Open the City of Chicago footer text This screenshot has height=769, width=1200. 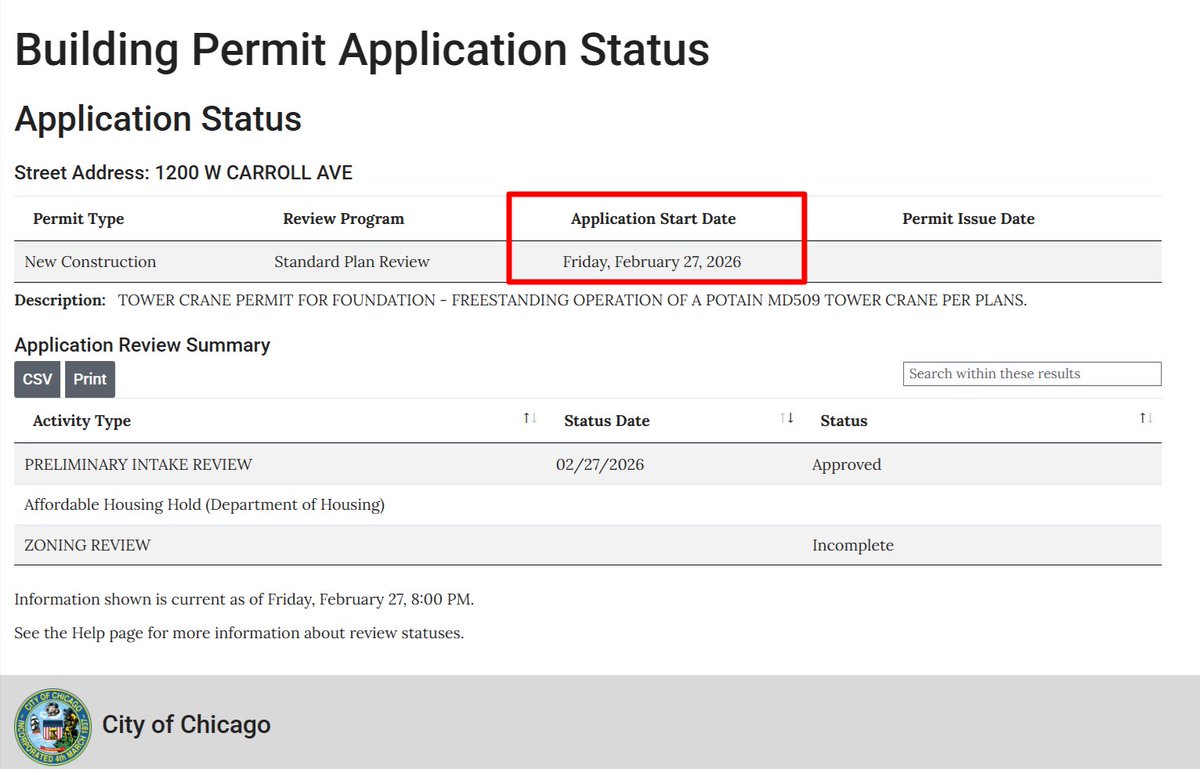[186, 725]
